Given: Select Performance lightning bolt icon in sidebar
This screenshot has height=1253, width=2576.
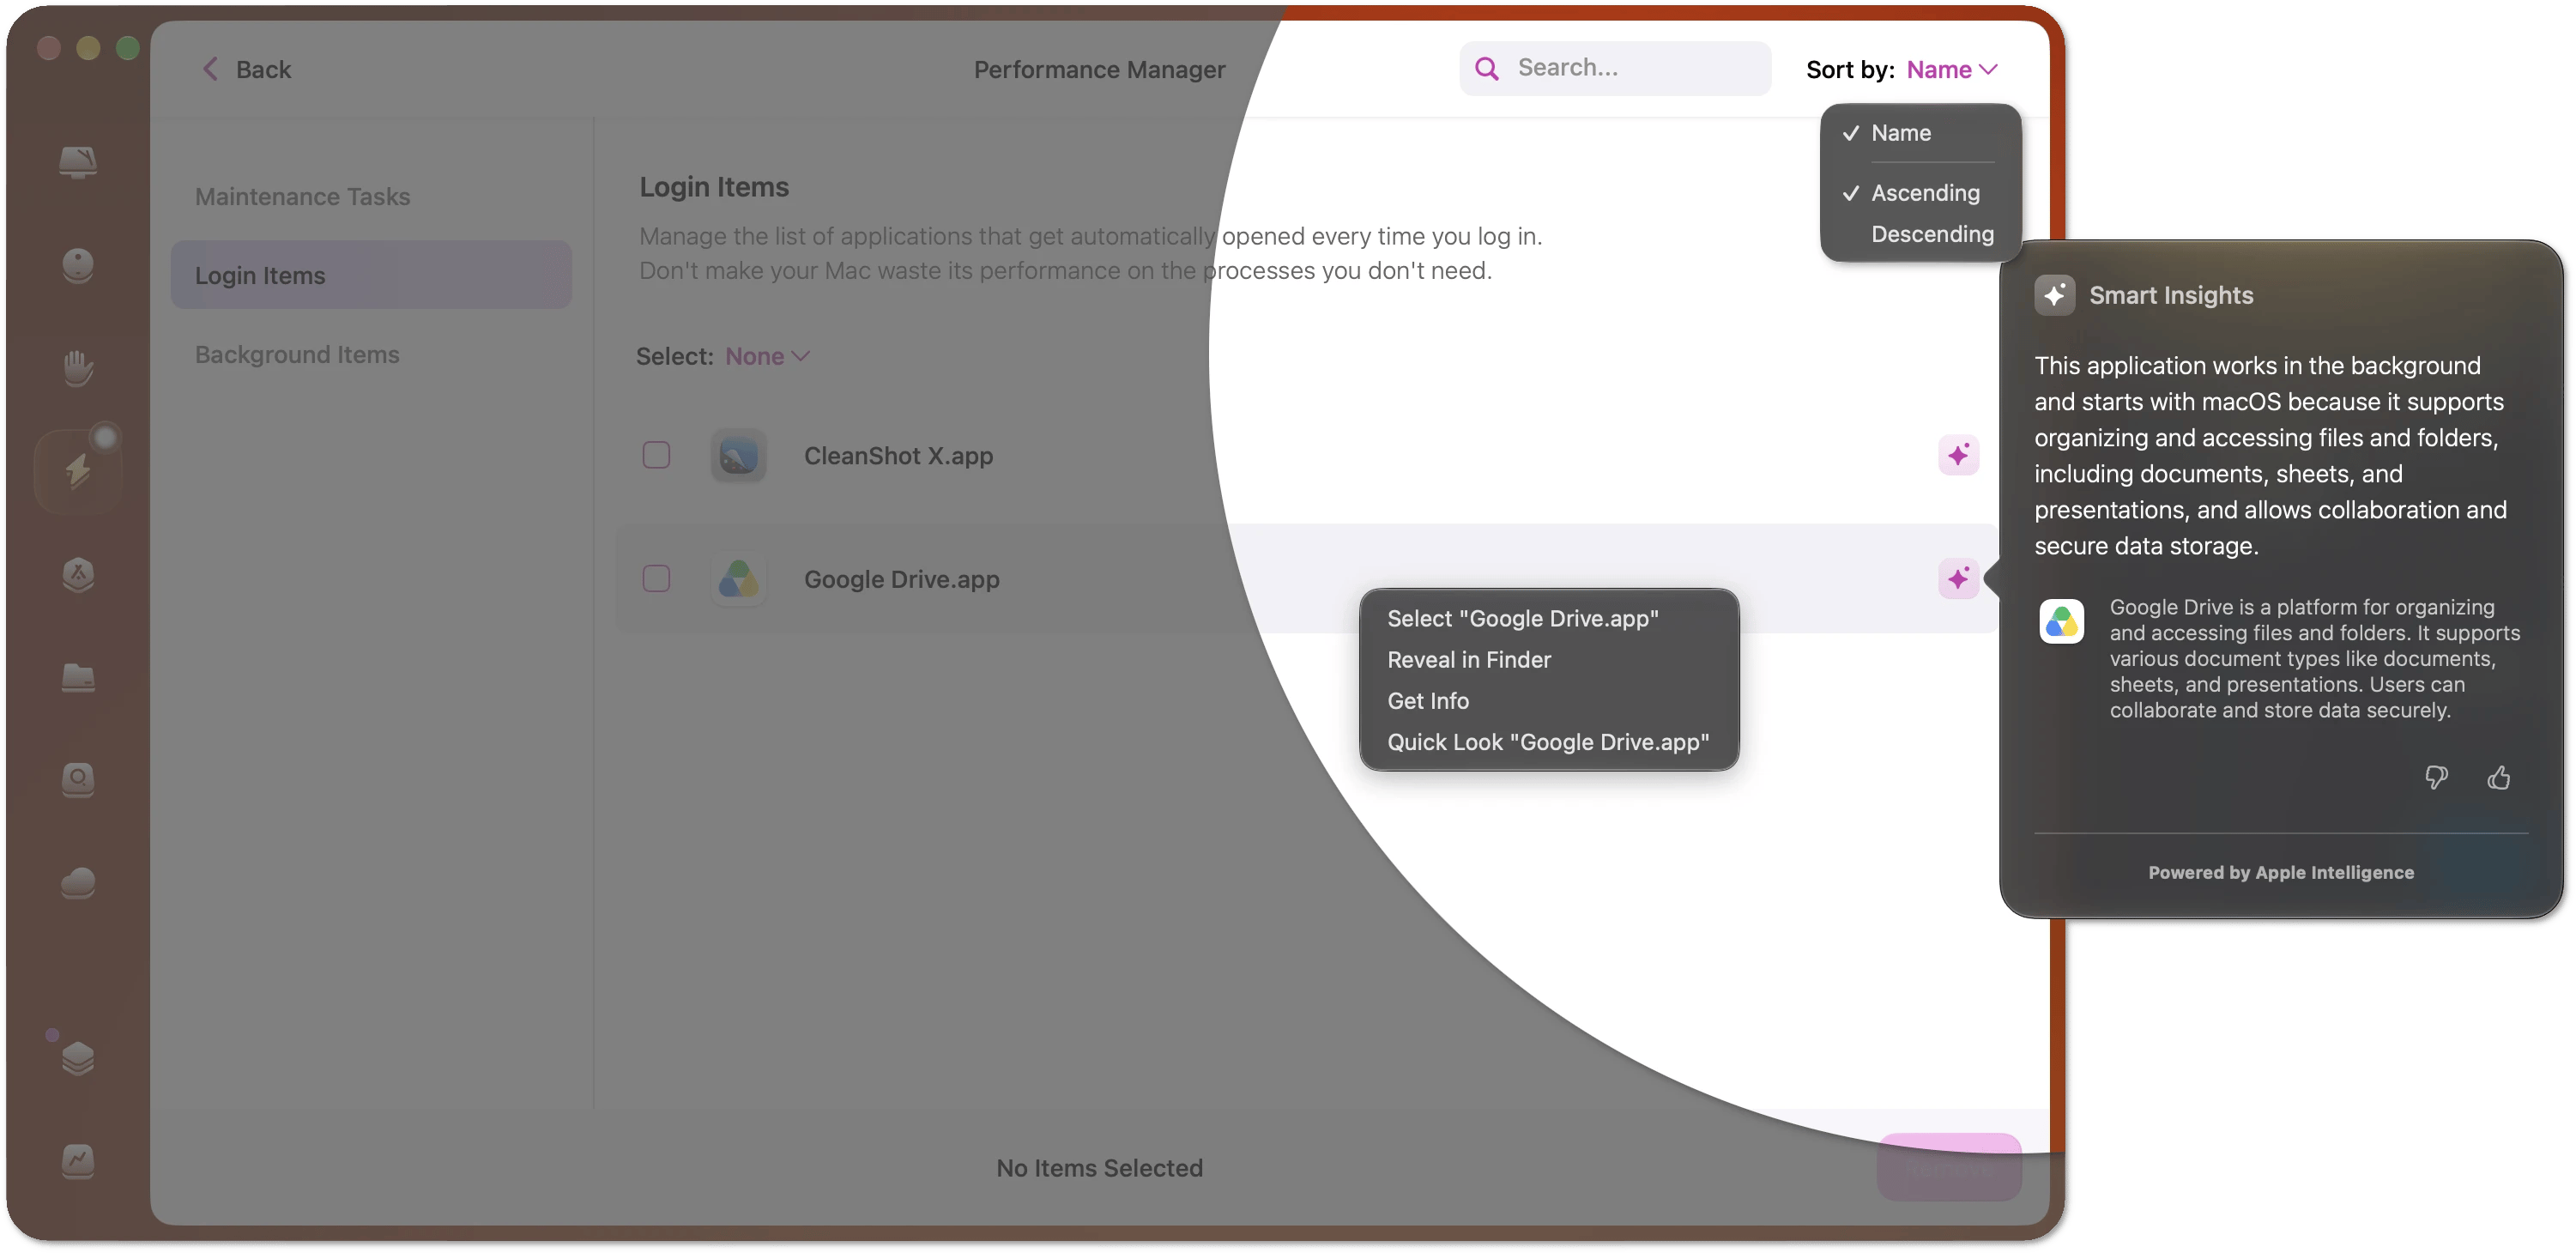Looking at the screenshot, I should click(78, 471).
